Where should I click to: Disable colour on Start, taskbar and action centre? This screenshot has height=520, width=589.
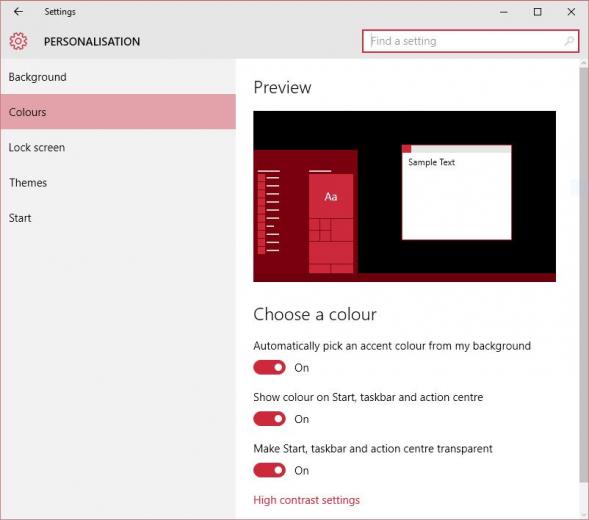click(x=269, y=419)
